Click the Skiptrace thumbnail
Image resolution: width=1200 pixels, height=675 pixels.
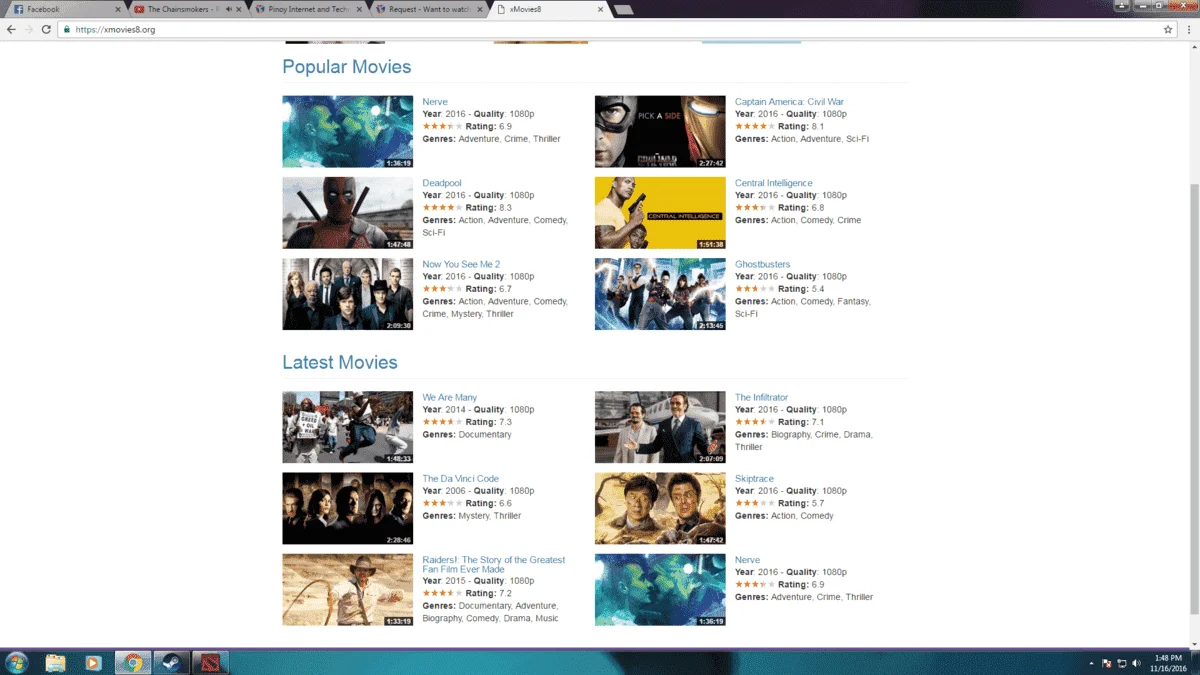(660, 508)
